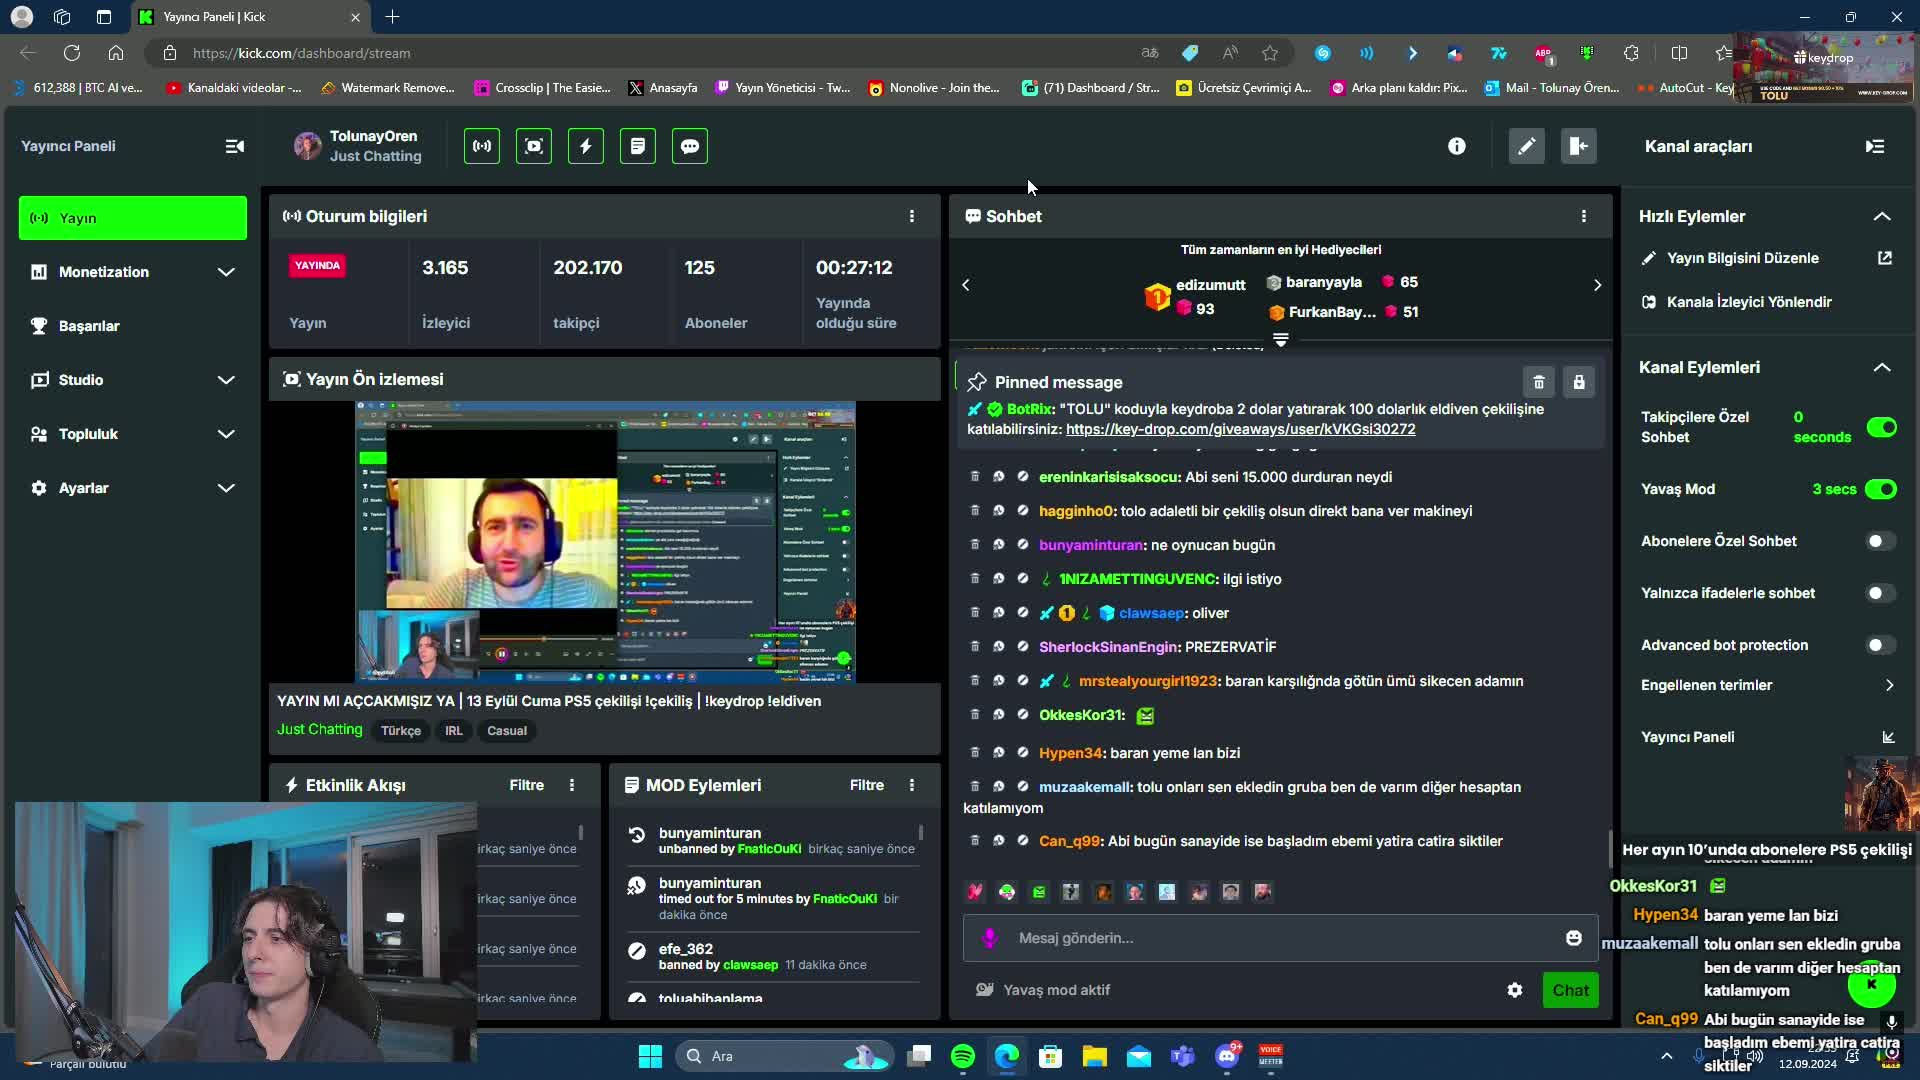Expand the Topluluk menu
The width and height of the screenshot is (1920, 1080).
coord(132,434)
